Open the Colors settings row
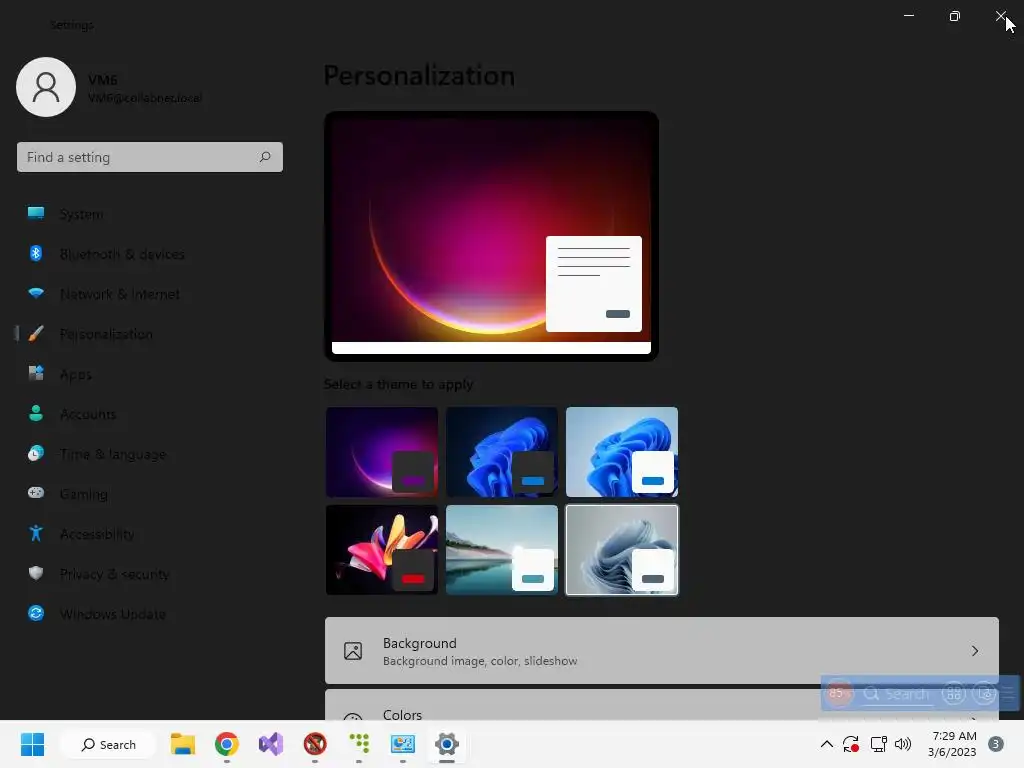Screen dimensions: 1024x768 (662, 705)
